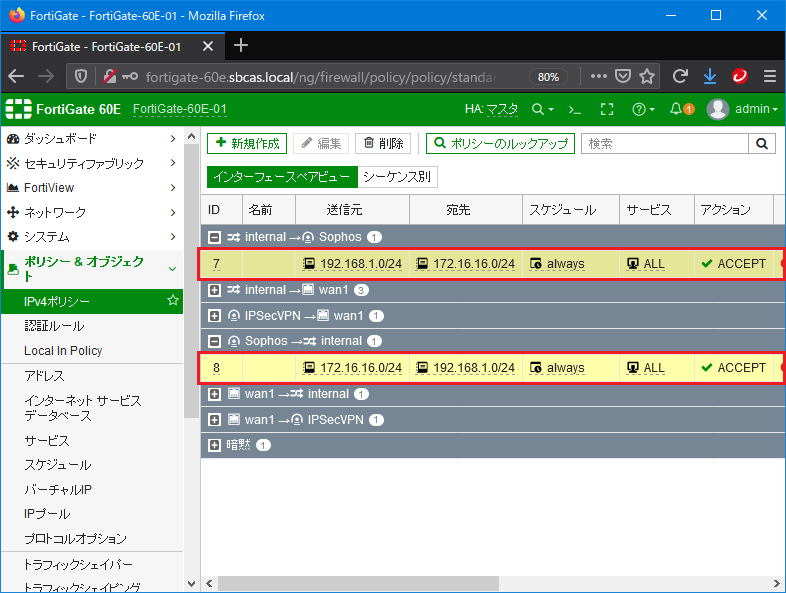This screenshot has width=786, height=593.
Task: Bookmark this page with the star icon
Action: click(x=647, y=77)
